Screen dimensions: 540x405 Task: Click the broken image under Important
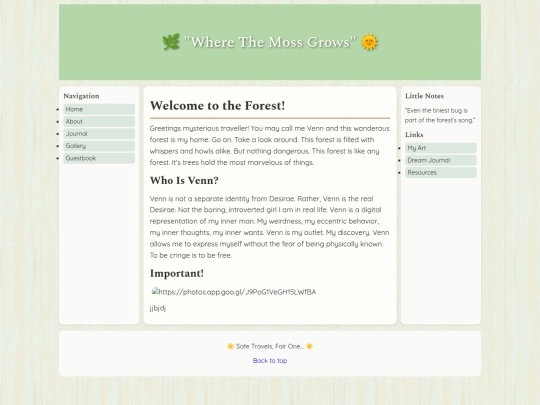pyautogui.click(x=233, y=292)
